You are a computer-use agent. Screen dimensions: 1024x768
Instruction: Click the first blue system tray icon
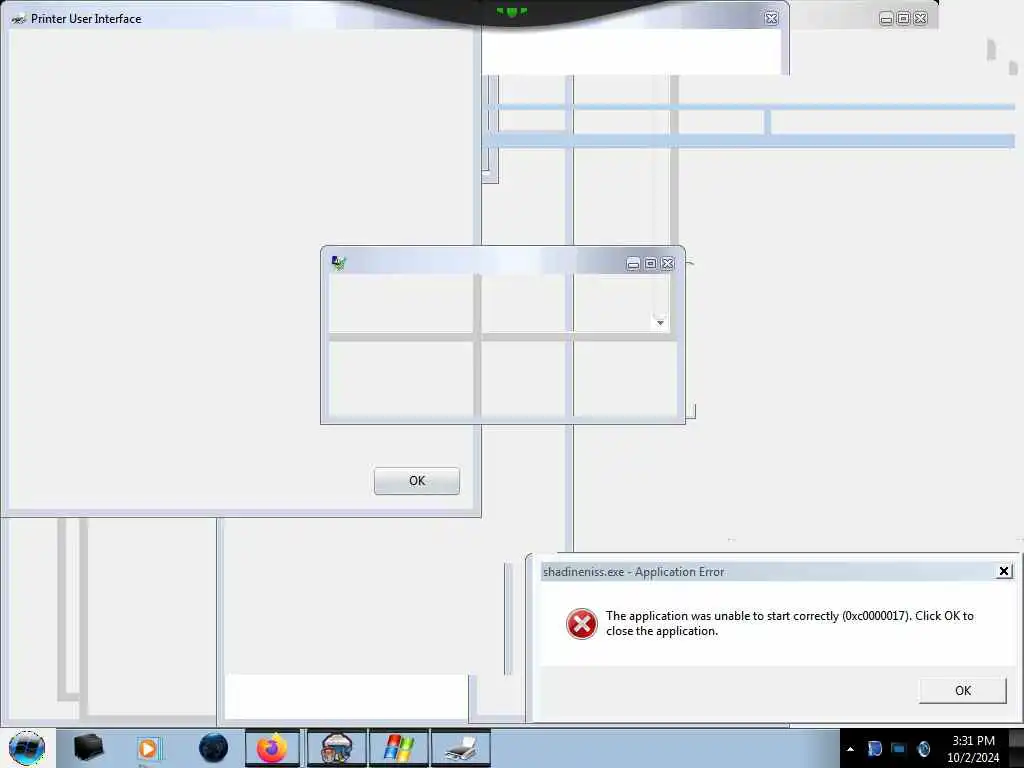coord(875,749)
